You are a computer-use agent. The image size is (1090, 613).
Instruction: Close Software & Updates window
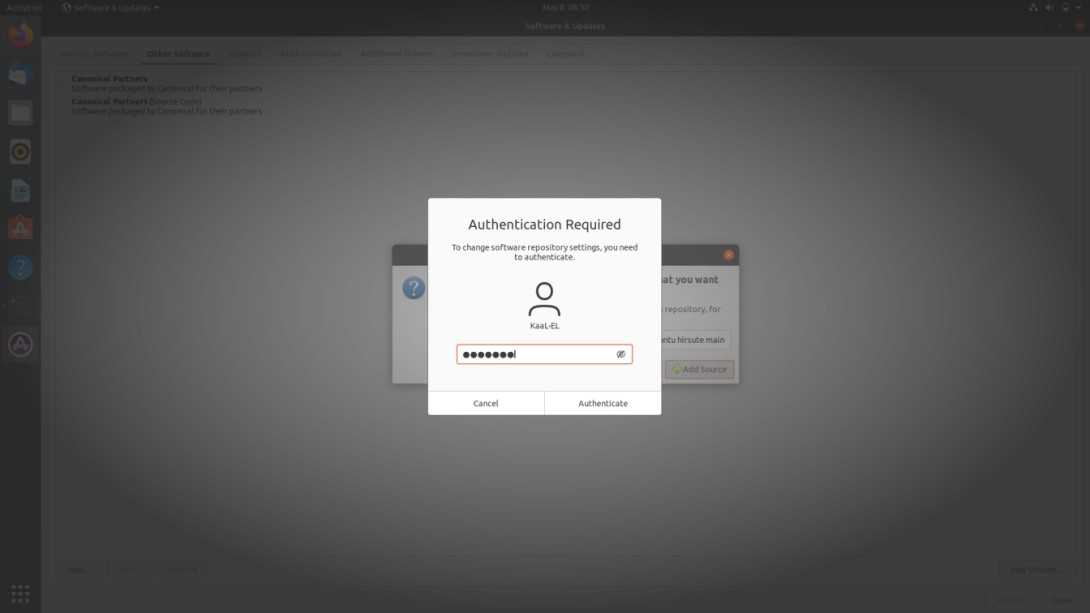click(x=1079, y=26)
